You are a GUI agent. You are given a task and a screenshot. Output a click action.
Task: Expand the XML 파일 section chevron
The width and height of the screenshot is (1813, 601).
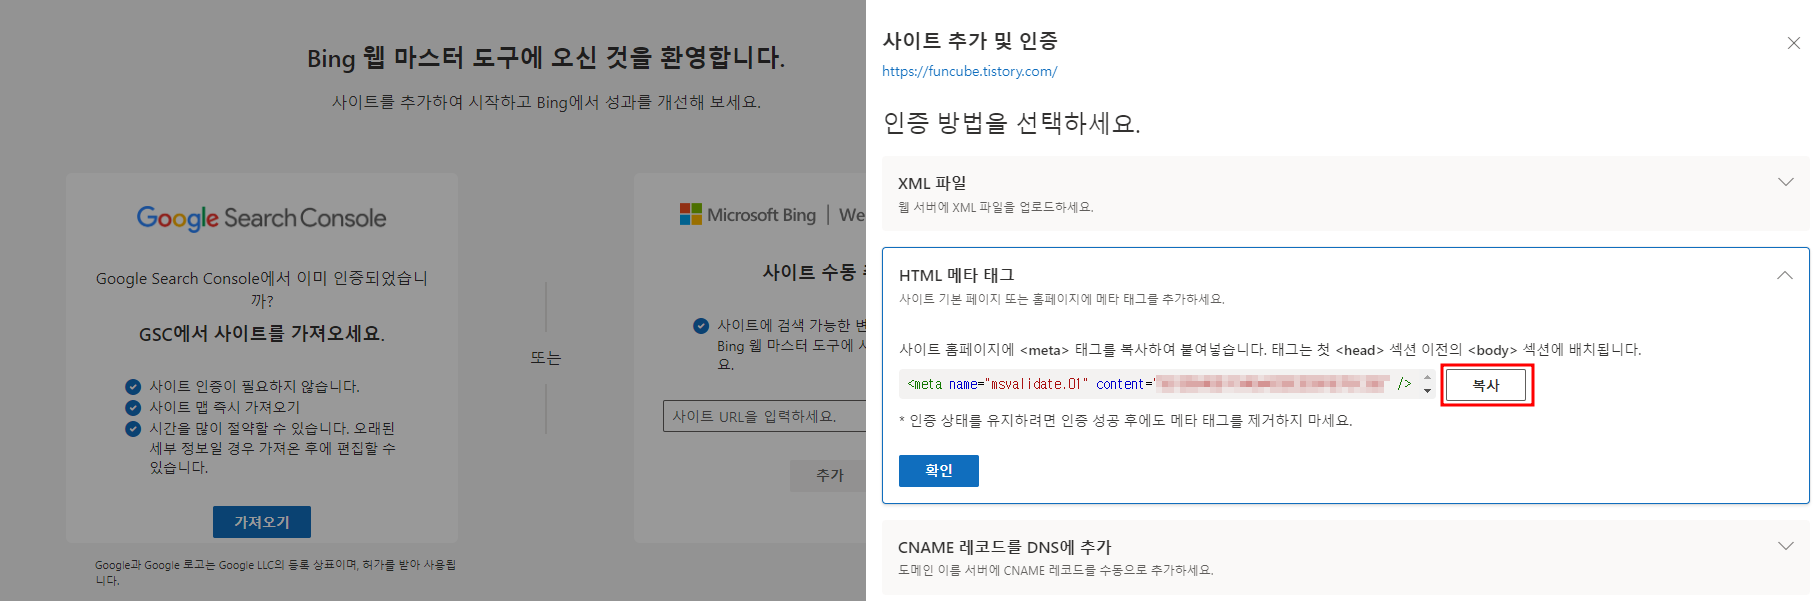click(1785, 182)
